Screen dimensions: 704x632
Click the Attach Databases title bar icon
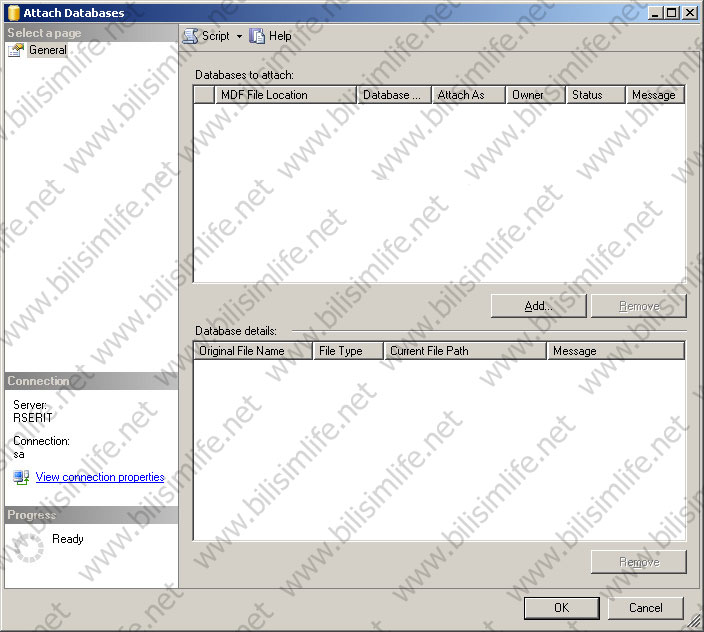(12, 13)
